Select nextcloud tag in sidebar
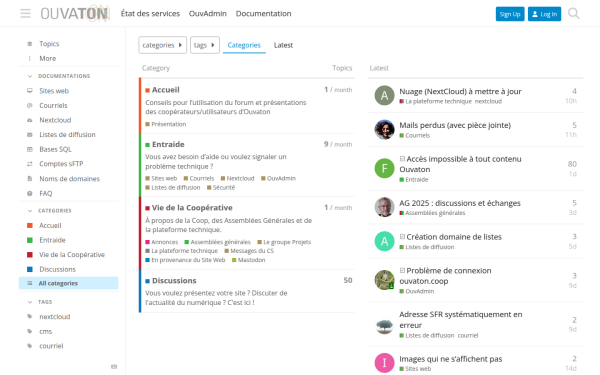 [54, 316]
